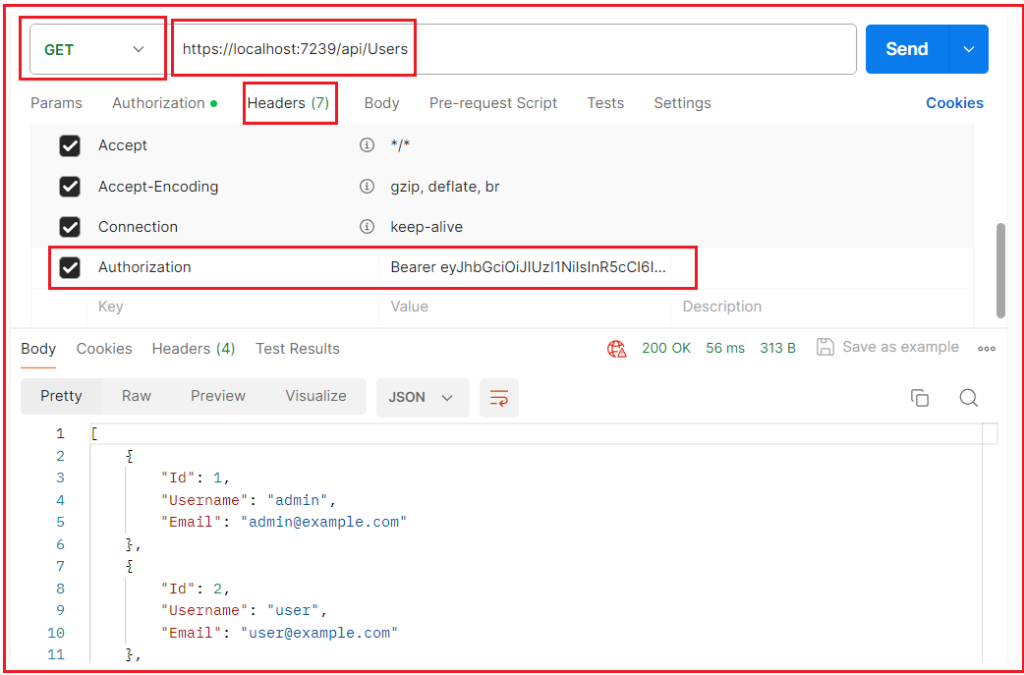This screenshot has height=675, width=1024.
Task: Toggle line wrapping in response viewer
Action: pos(498,397)
